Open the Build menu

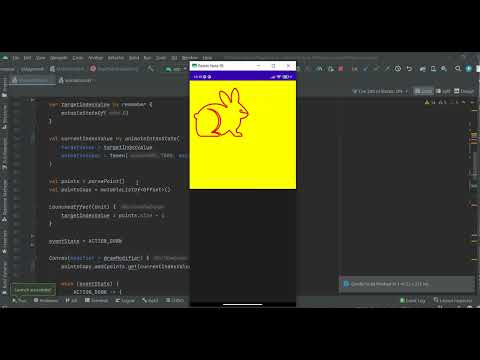coord(134,58)
